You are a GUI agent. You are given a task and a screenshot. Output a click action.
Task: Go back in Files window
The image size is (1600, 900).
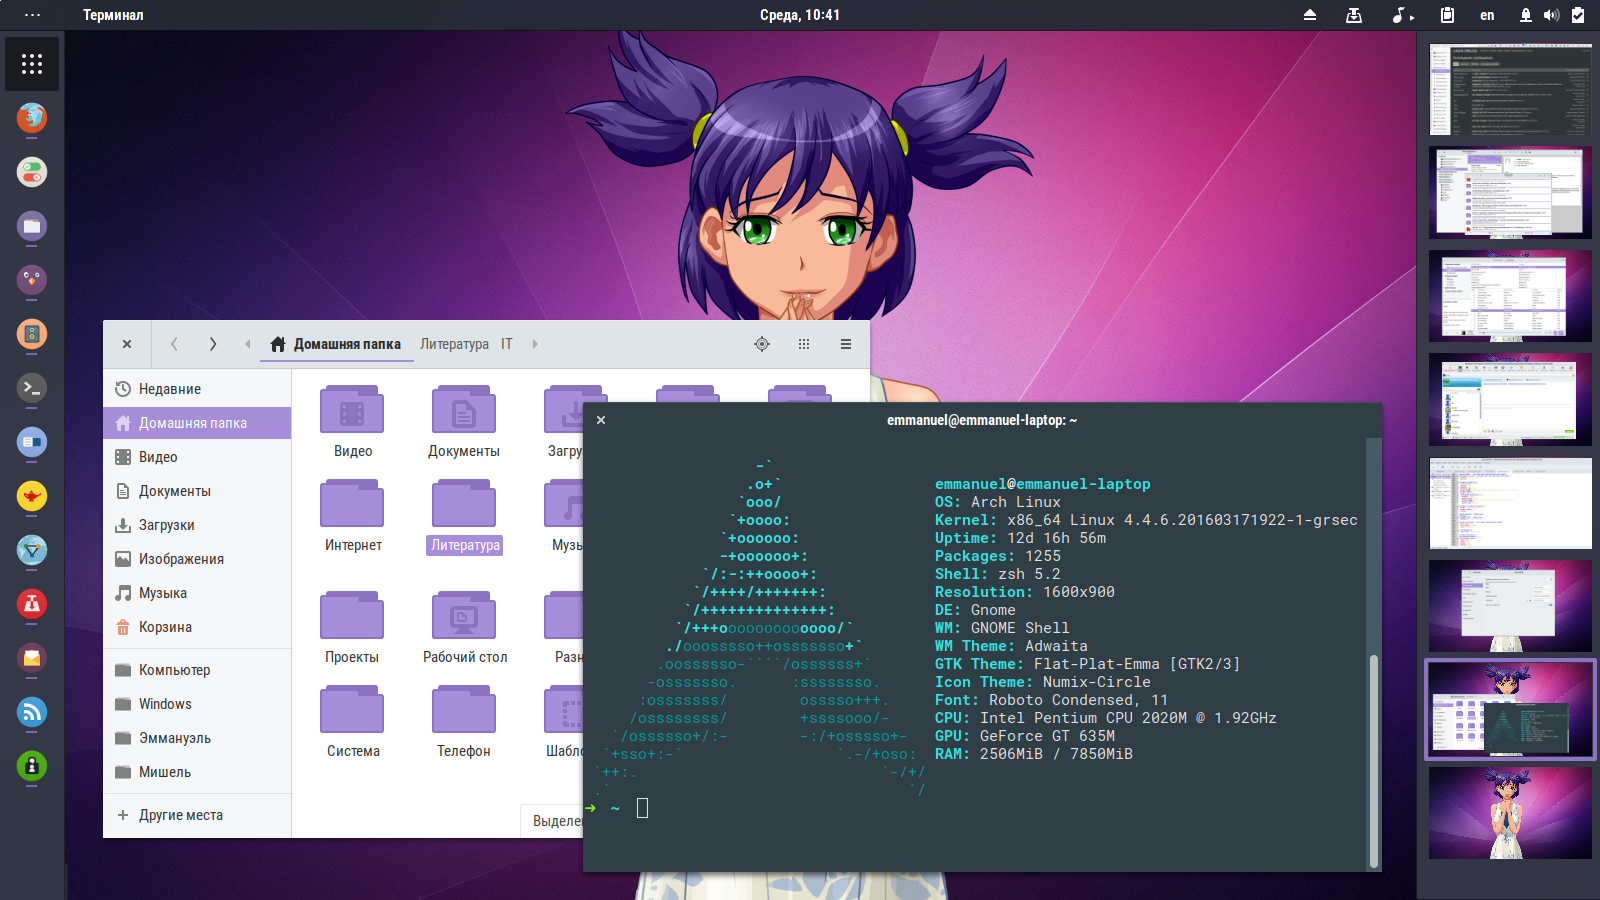coord(174,344)
